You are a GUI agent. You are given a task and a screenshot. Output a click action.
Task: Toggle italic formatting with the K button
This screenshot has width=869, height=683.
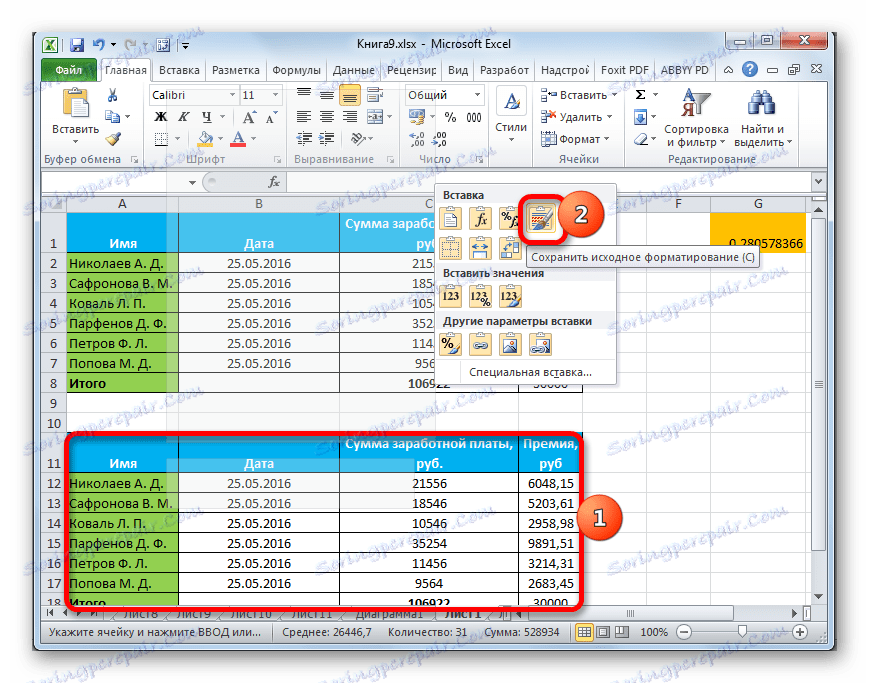point(182,114)
